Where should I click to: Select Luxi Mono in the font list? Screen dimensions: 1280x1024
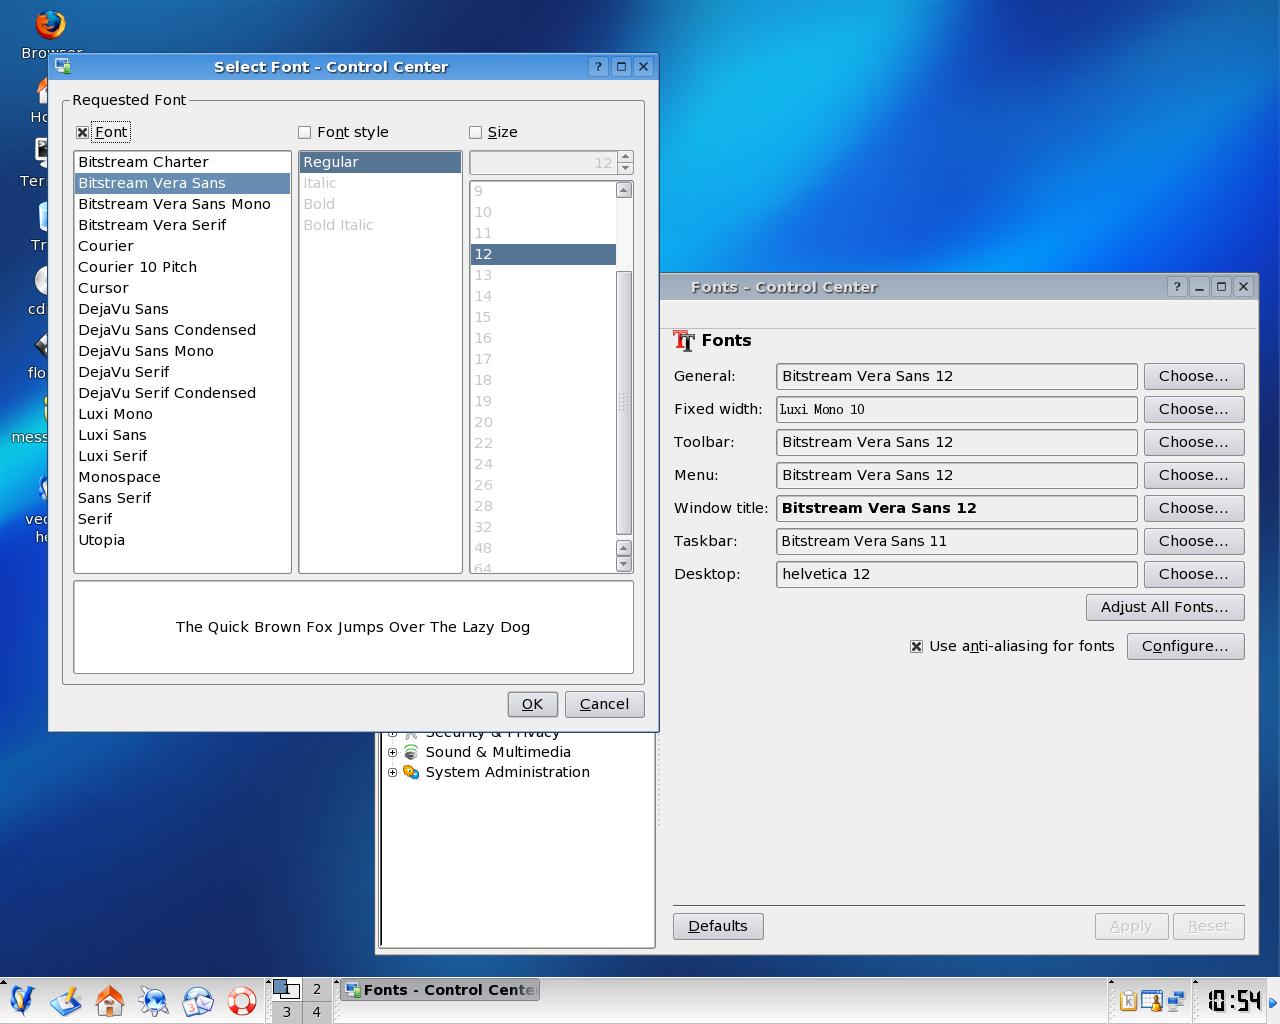click(182, 414)
